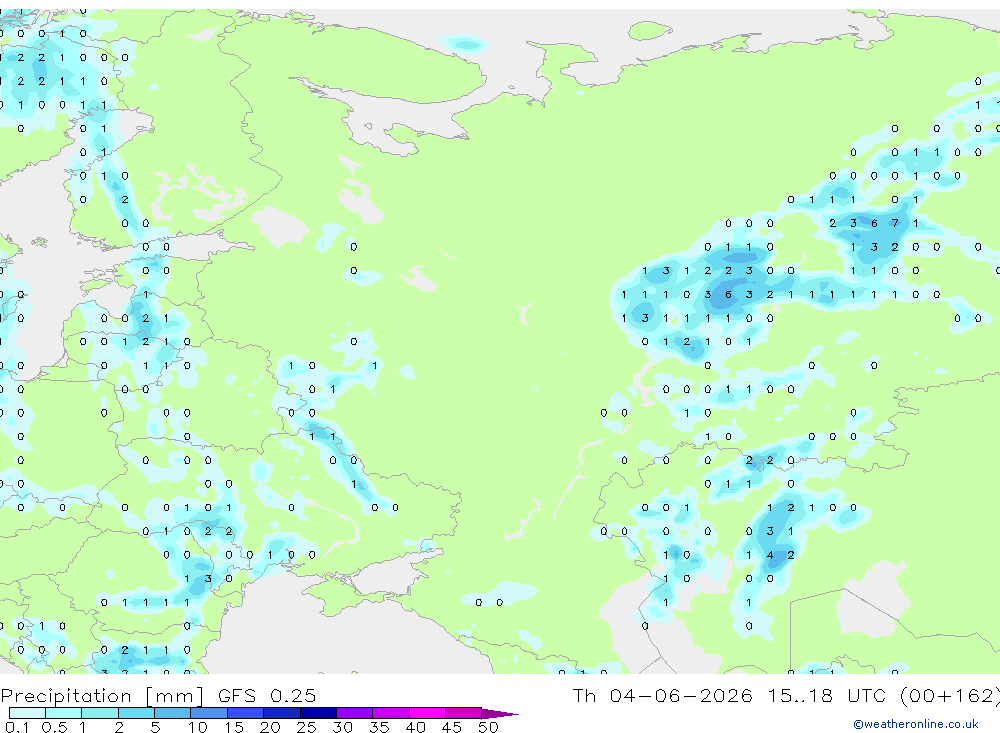Image resolution: width=1000 pixels, height=733 pixels.
Task: Click the legend label '20'
Action: [x=270, y=727]
